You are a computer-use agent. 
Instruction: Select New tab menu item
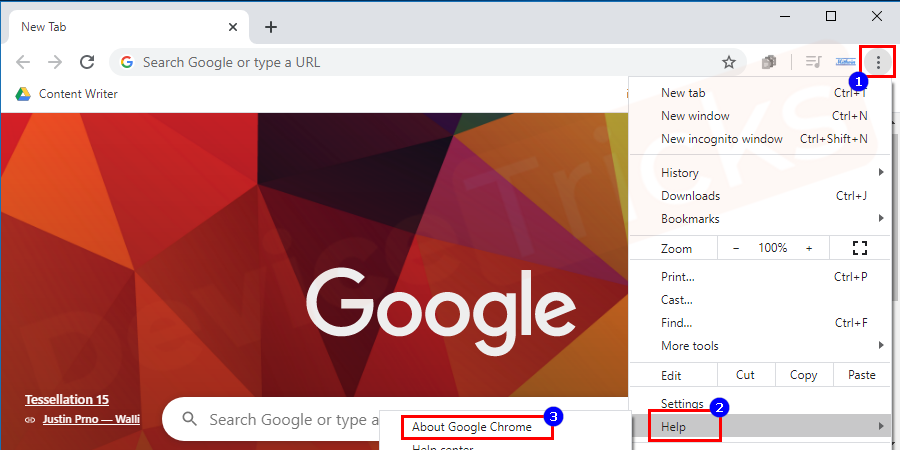point(760,93)
